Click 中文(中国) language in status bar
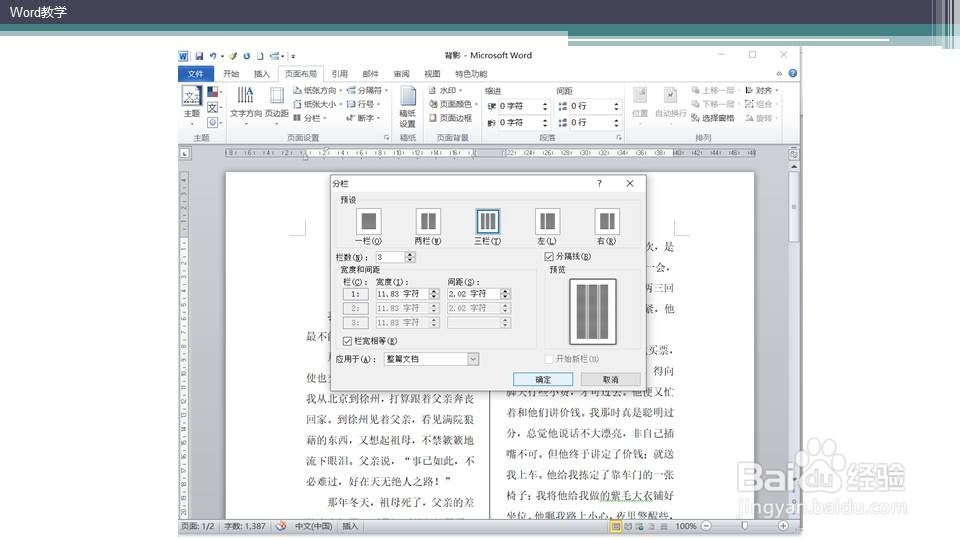This screenshot has width=960, height=540. (313, 526)
